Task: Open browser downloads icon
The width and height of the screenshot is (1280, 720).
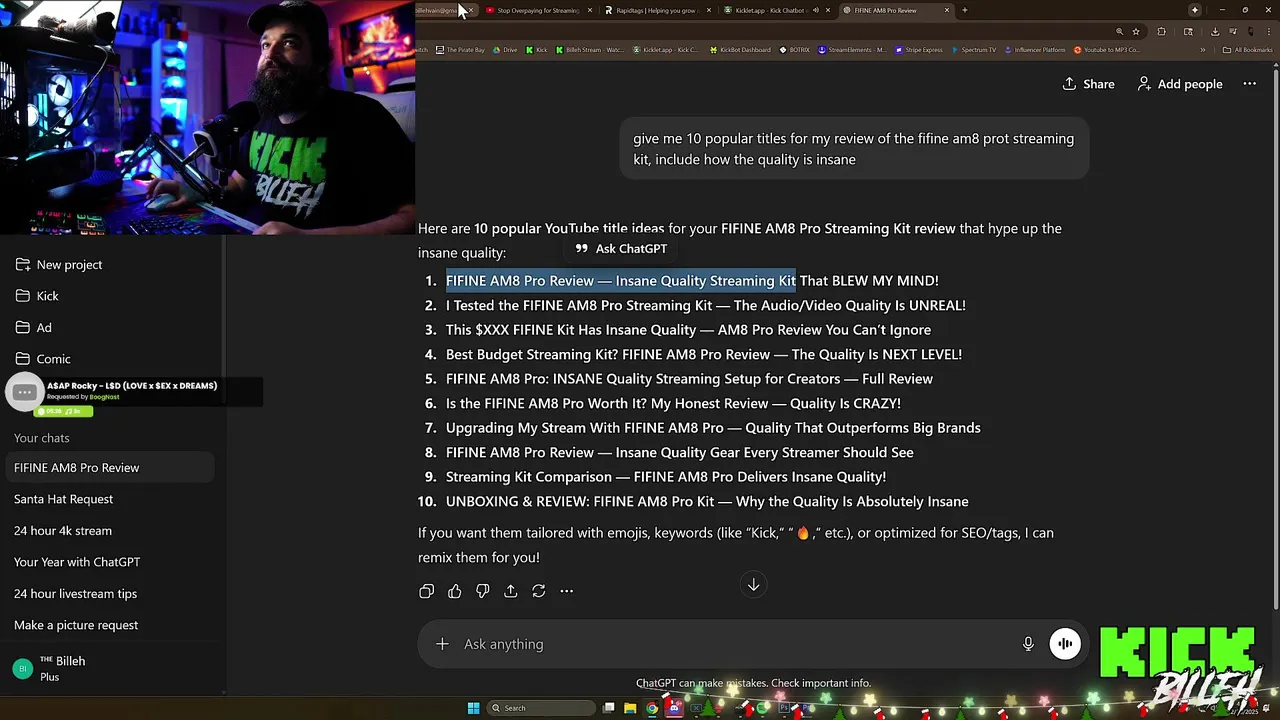Action: [x=1214, y=31]
